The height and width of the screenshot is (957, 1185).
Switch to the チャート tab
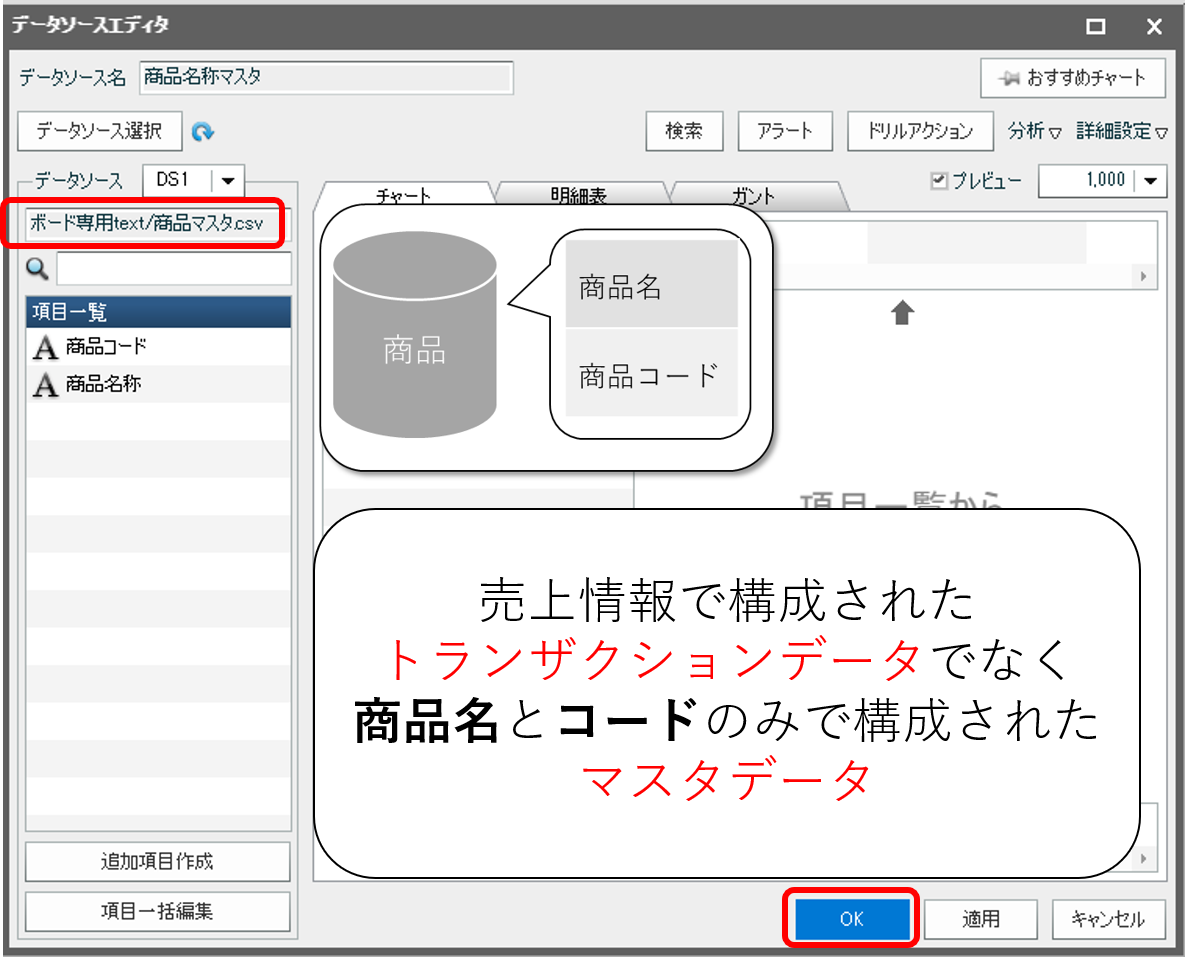click(404, 195)
